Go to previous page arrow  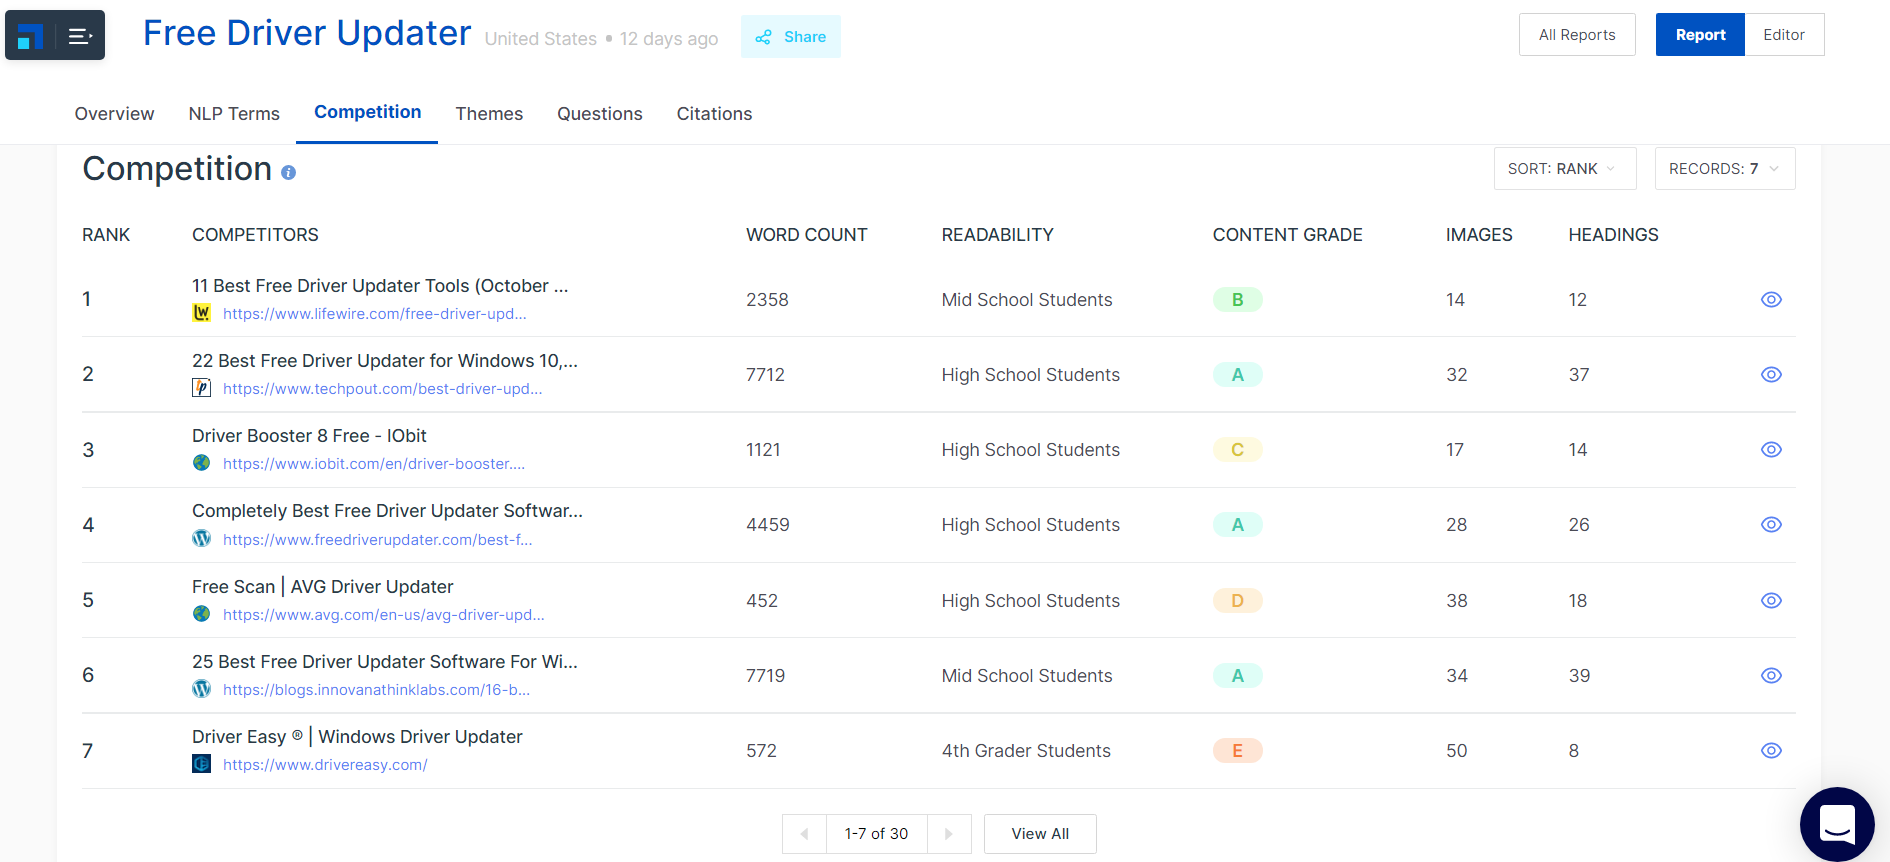coord(804,834)
